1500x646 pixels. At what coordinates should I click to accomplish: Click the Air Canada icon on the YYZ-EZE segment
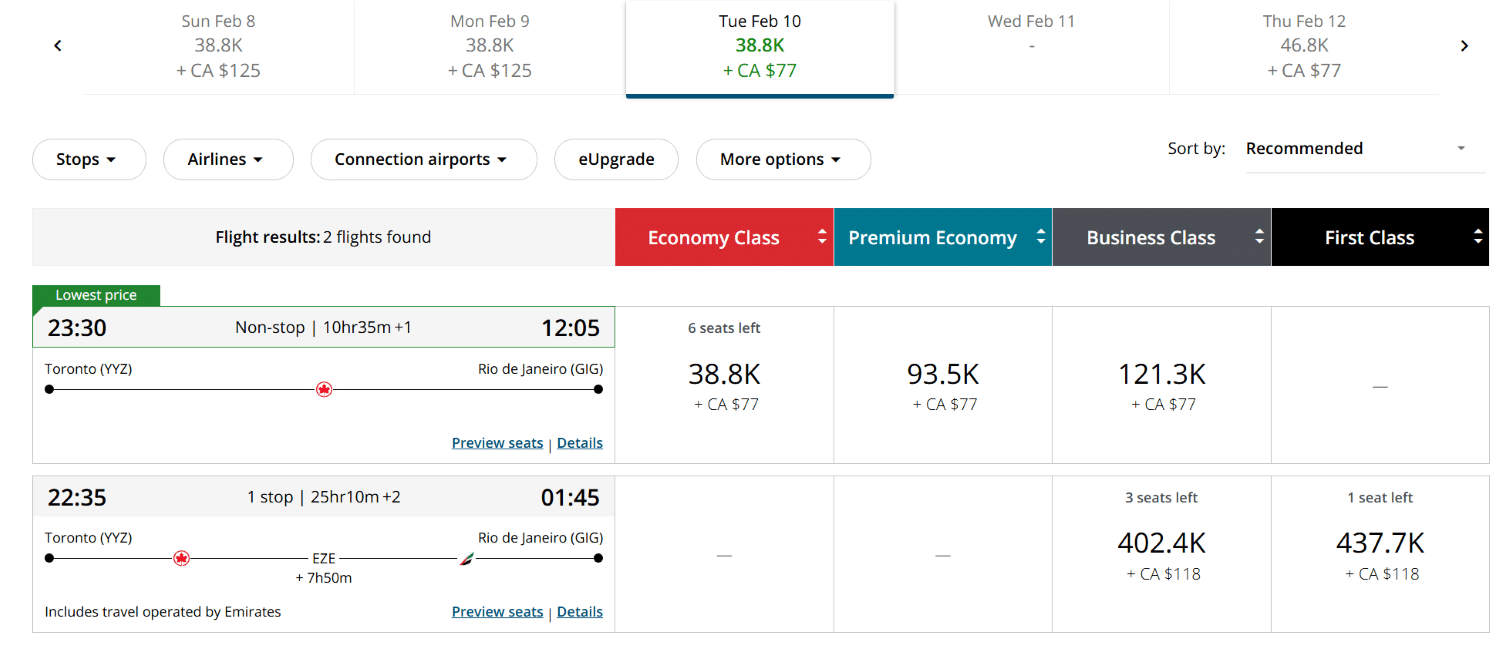(181, 558)
